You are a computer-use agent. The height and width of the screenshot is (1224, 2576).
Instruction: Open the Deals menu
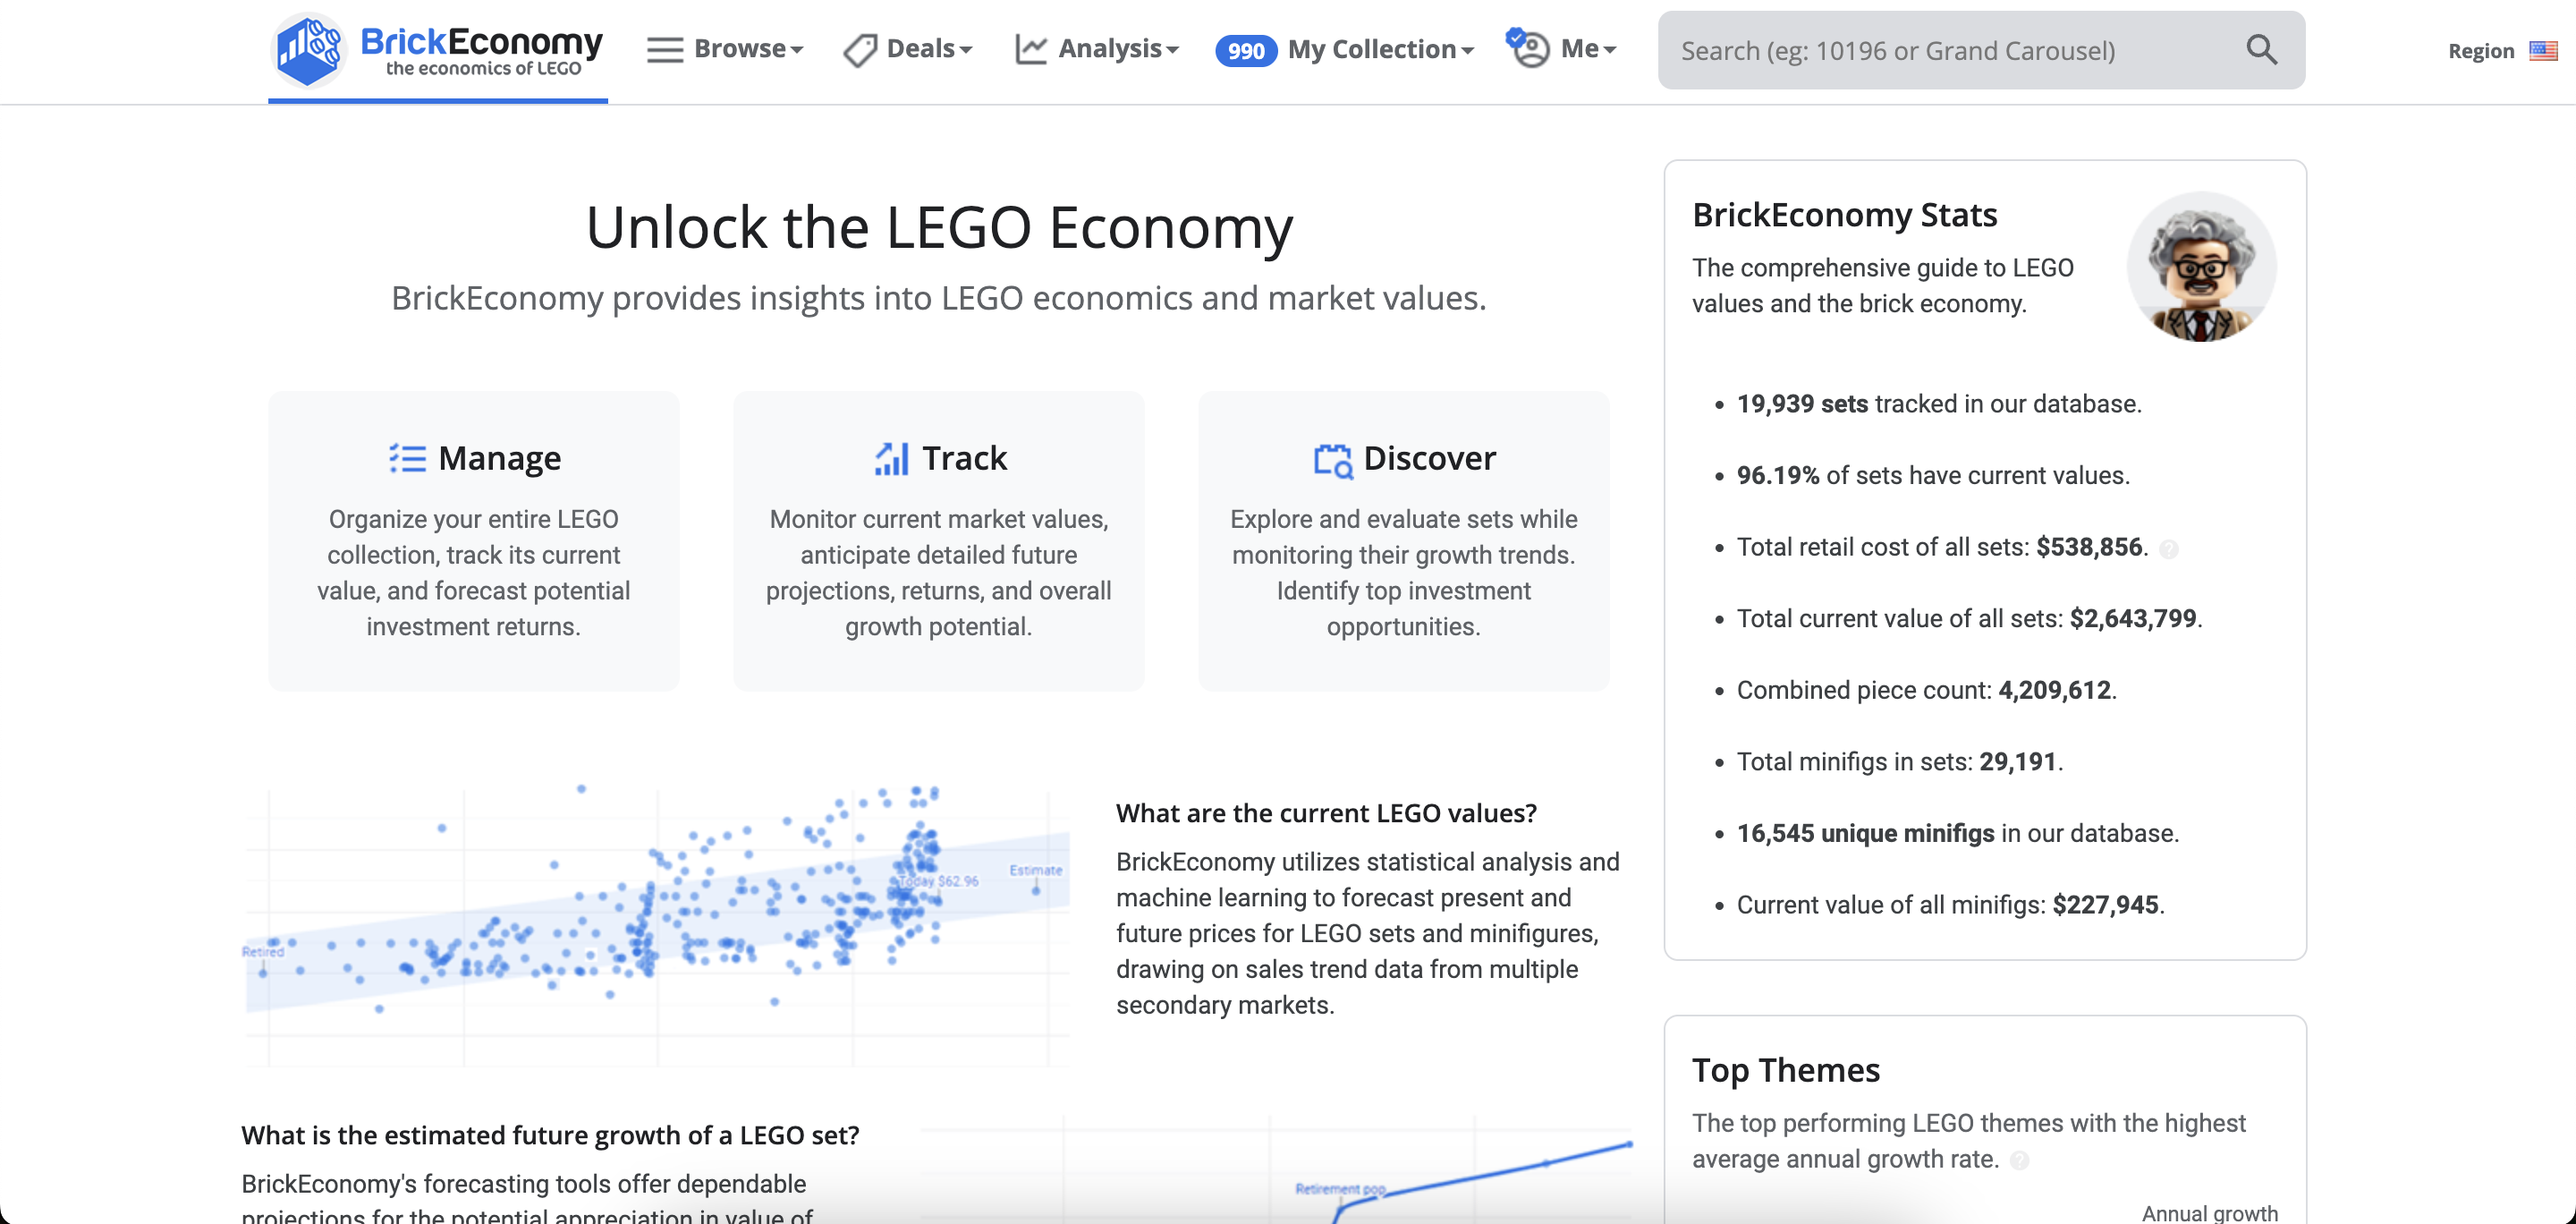tap(928, 49)
